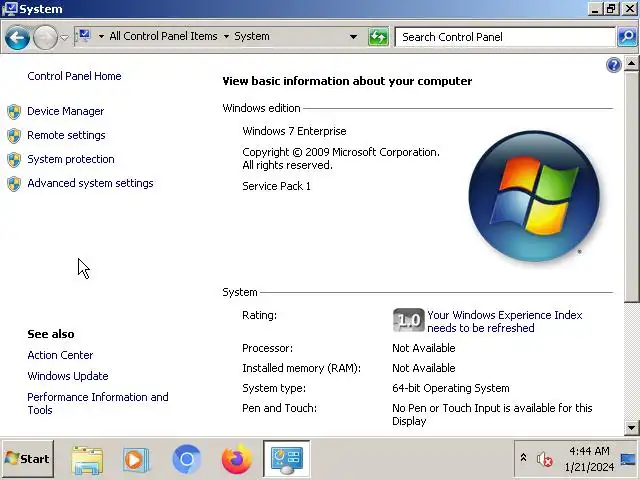The height and width of the screenshot is (480, 640).
Task: Click the search magnifier icon
Action: [x=627, y=37]
